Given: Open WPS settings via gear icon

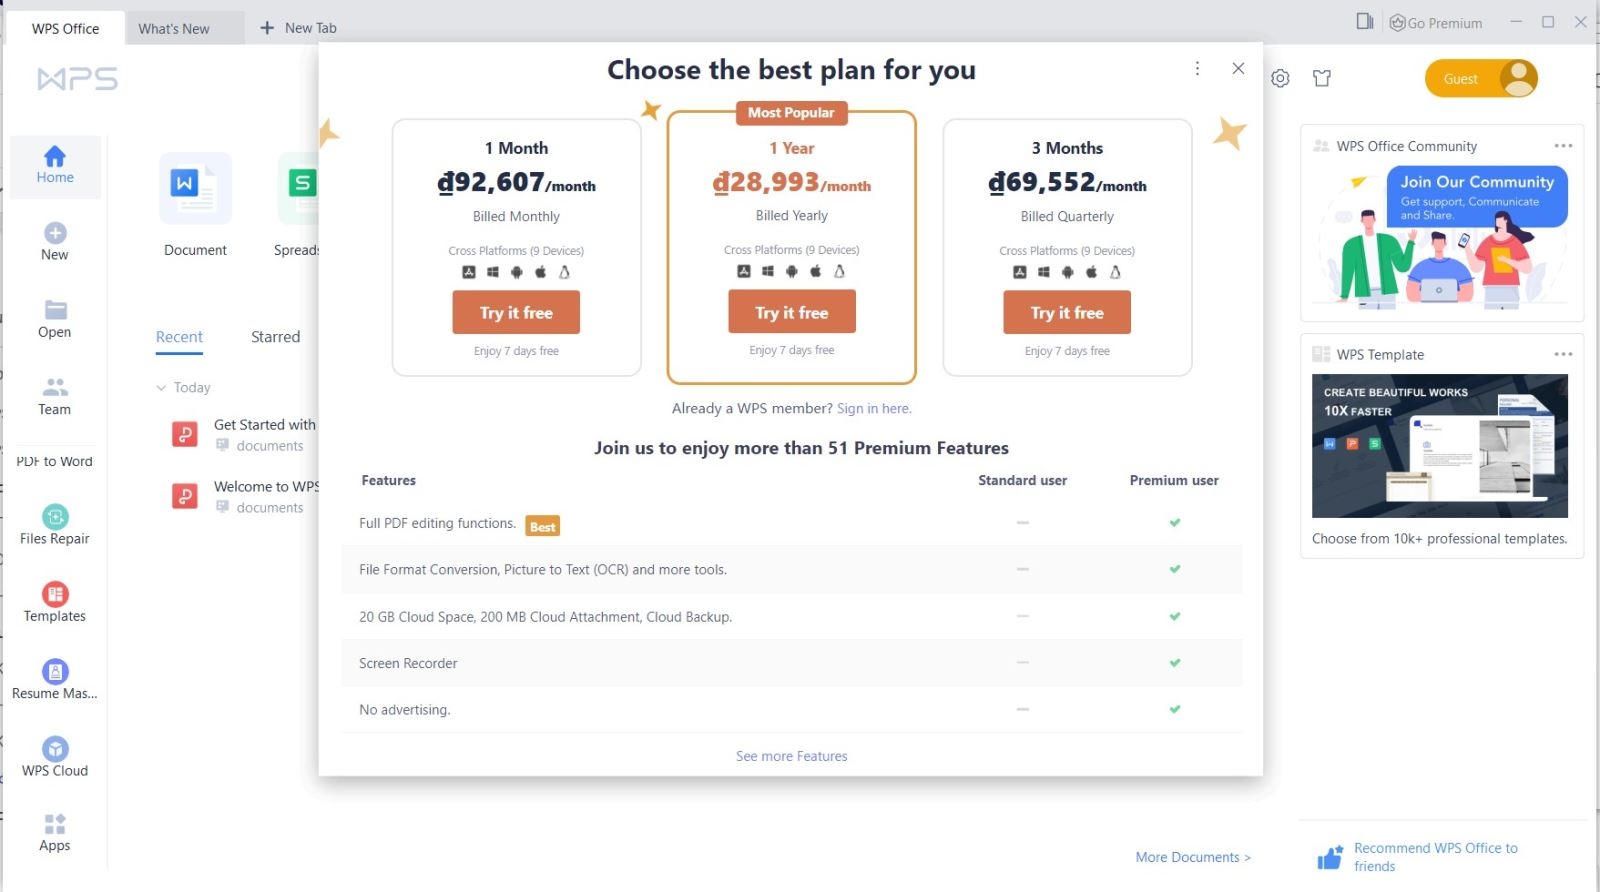Looking at the screenshot, I should point(1280,78).
